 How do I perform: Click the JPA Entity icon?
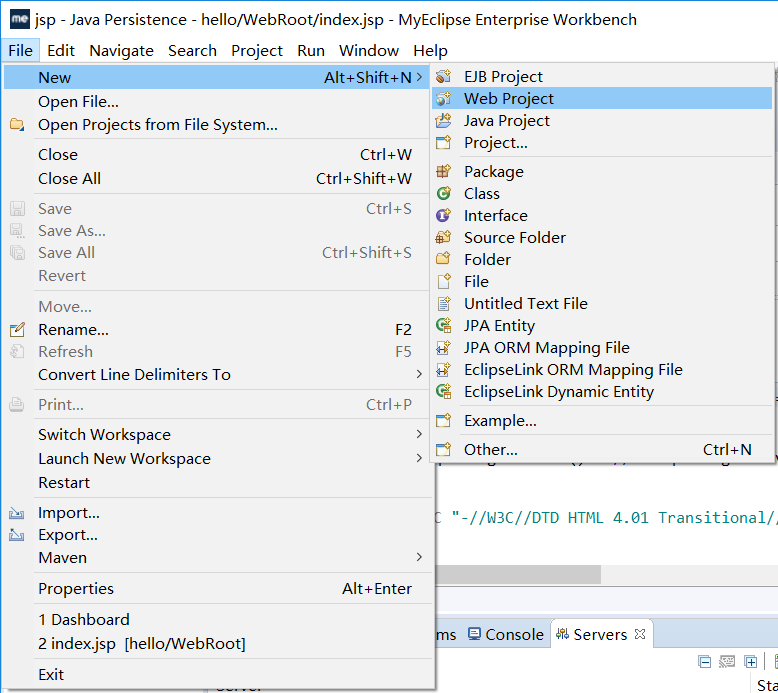[444, 326]
